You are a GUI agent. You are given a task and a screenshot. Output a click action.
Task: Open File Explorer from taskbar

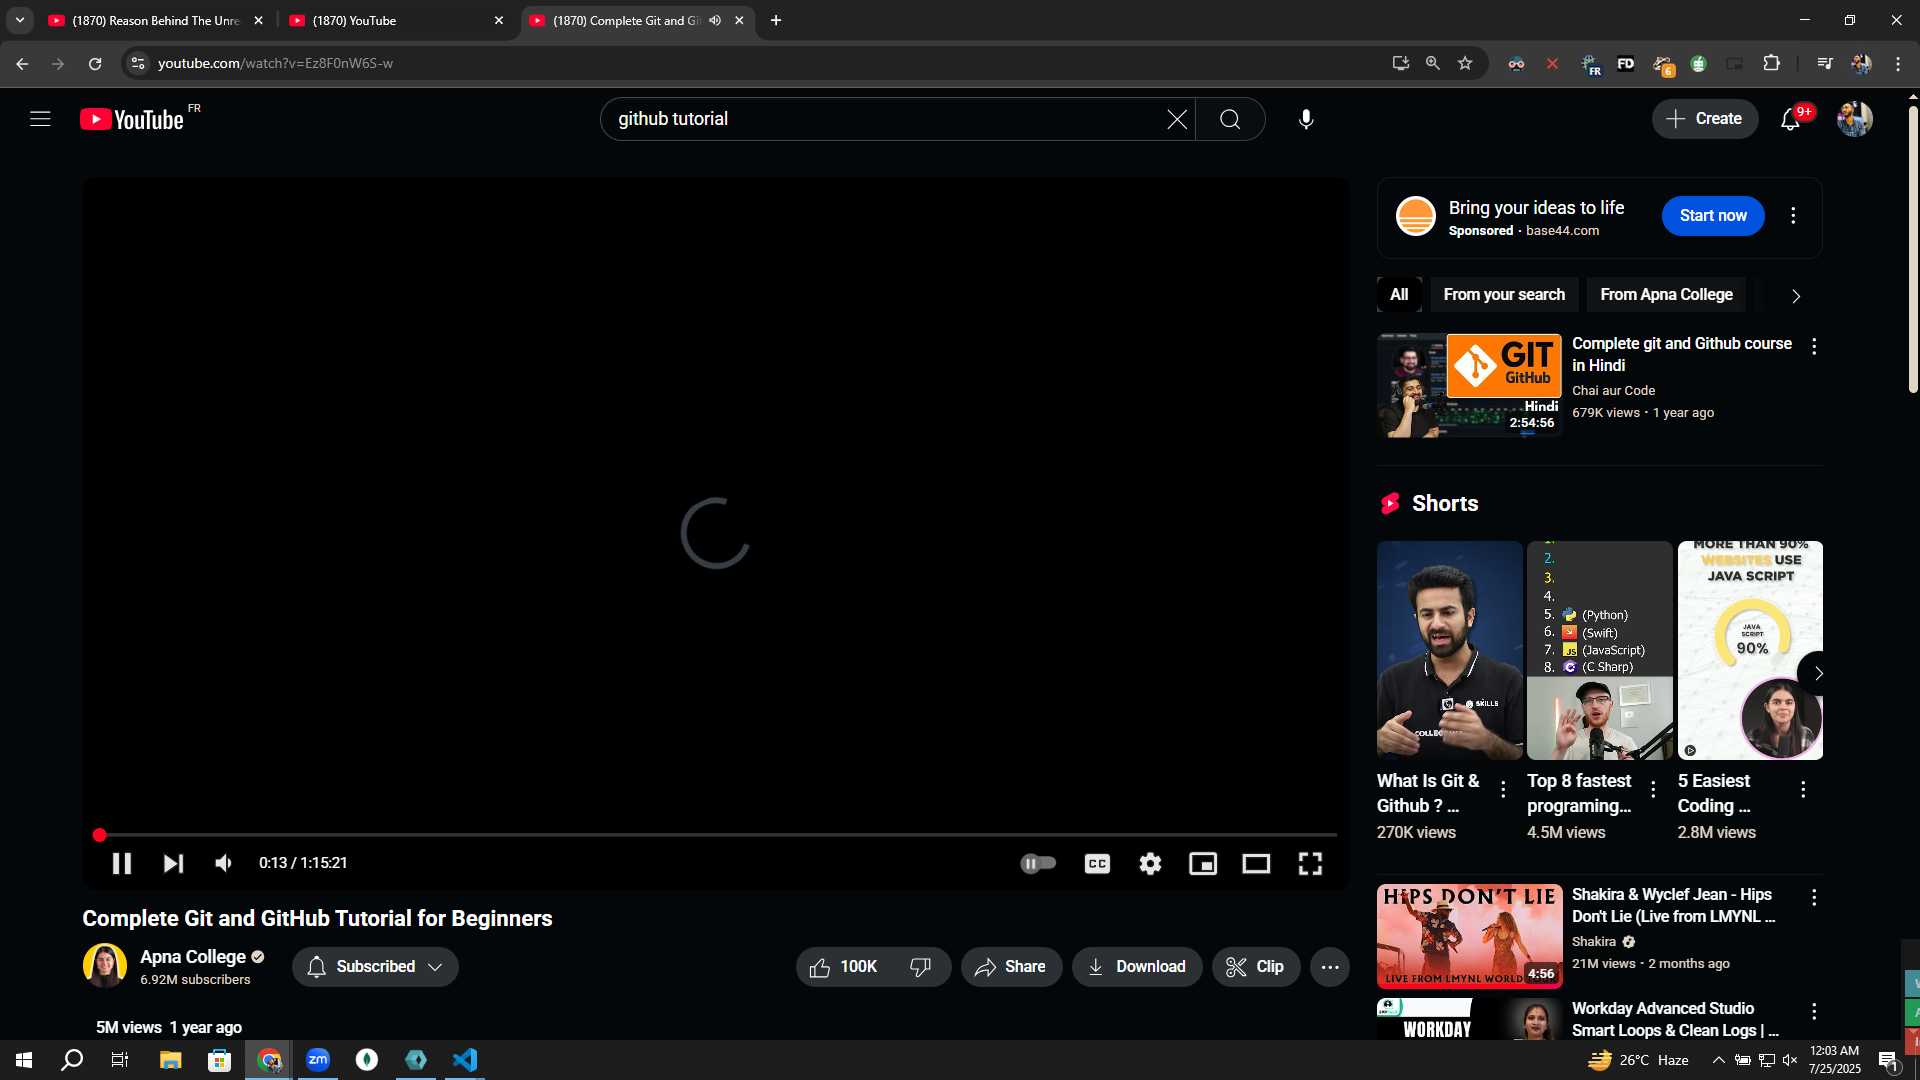coord(170,1060)
